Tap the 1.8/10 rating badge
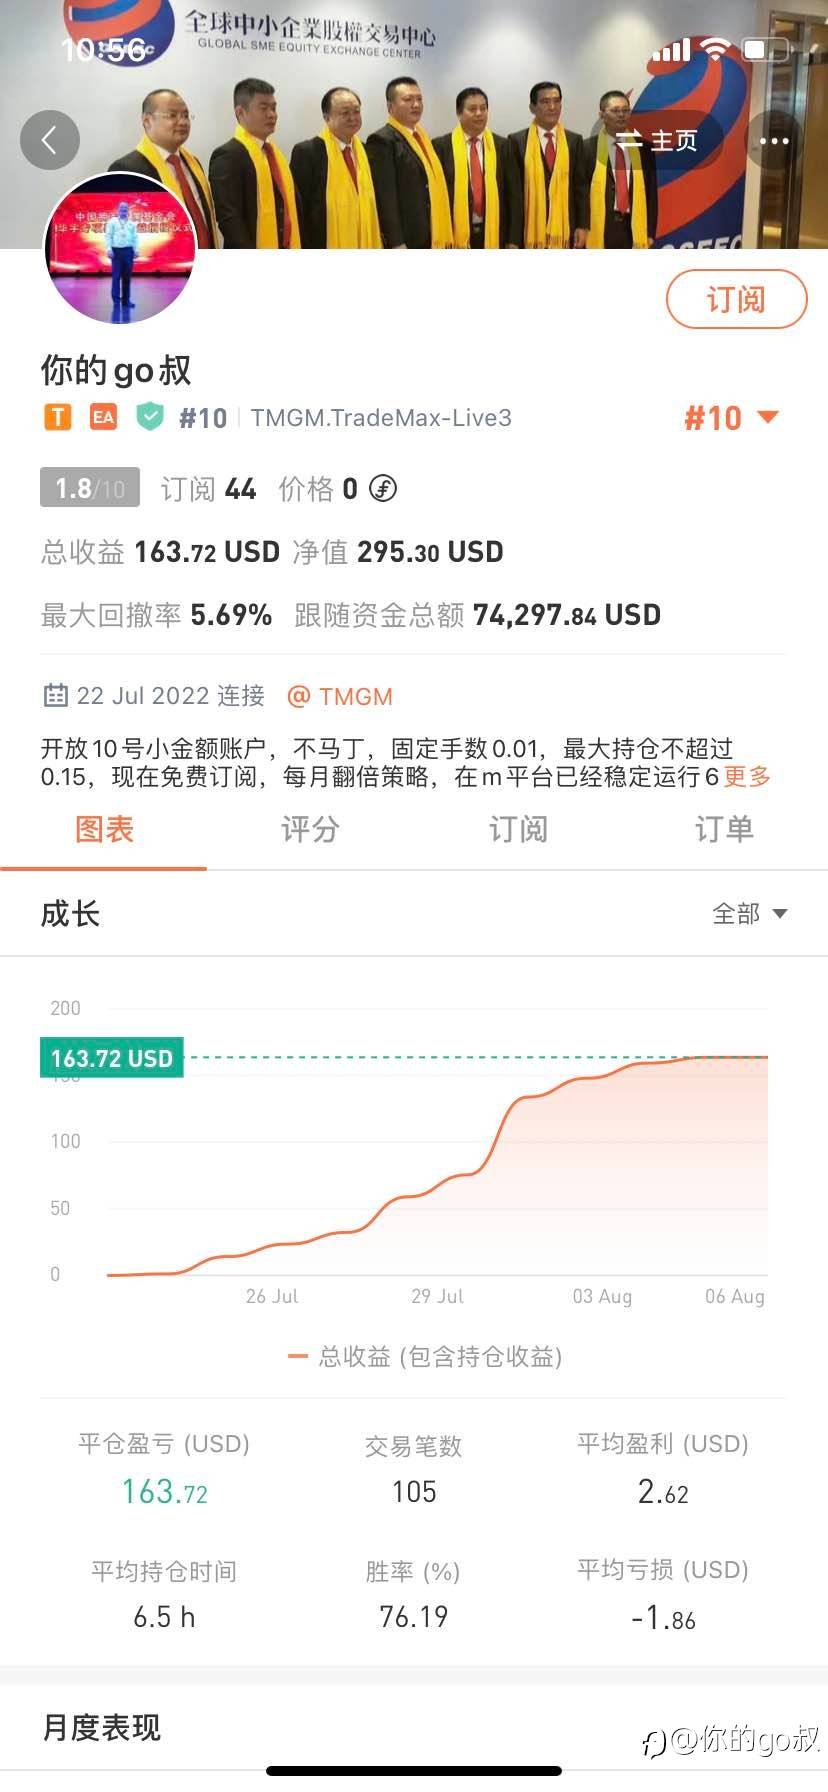Screen dimensions: 828x1792 click(x=90, y=488)
